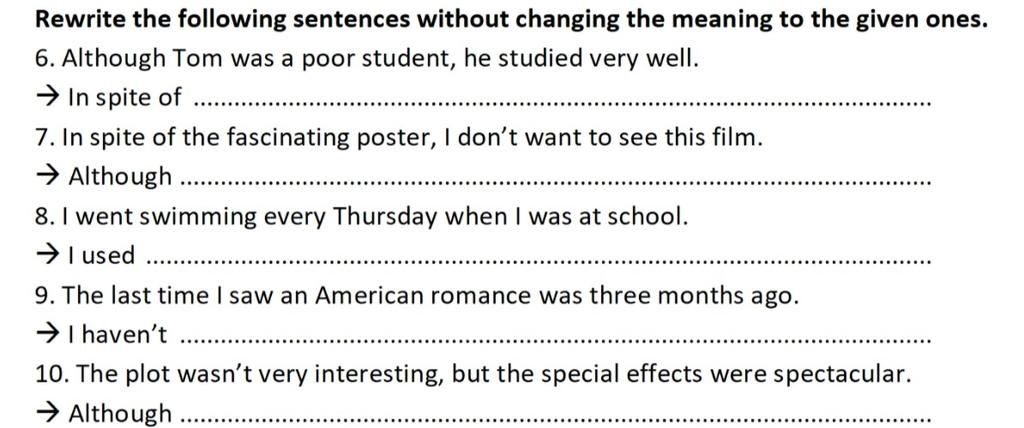Image resolution: width=1024 pixels, height=428 pixels.
Task: Click the arrow before 'I used'
Action: tap(46, 256)
